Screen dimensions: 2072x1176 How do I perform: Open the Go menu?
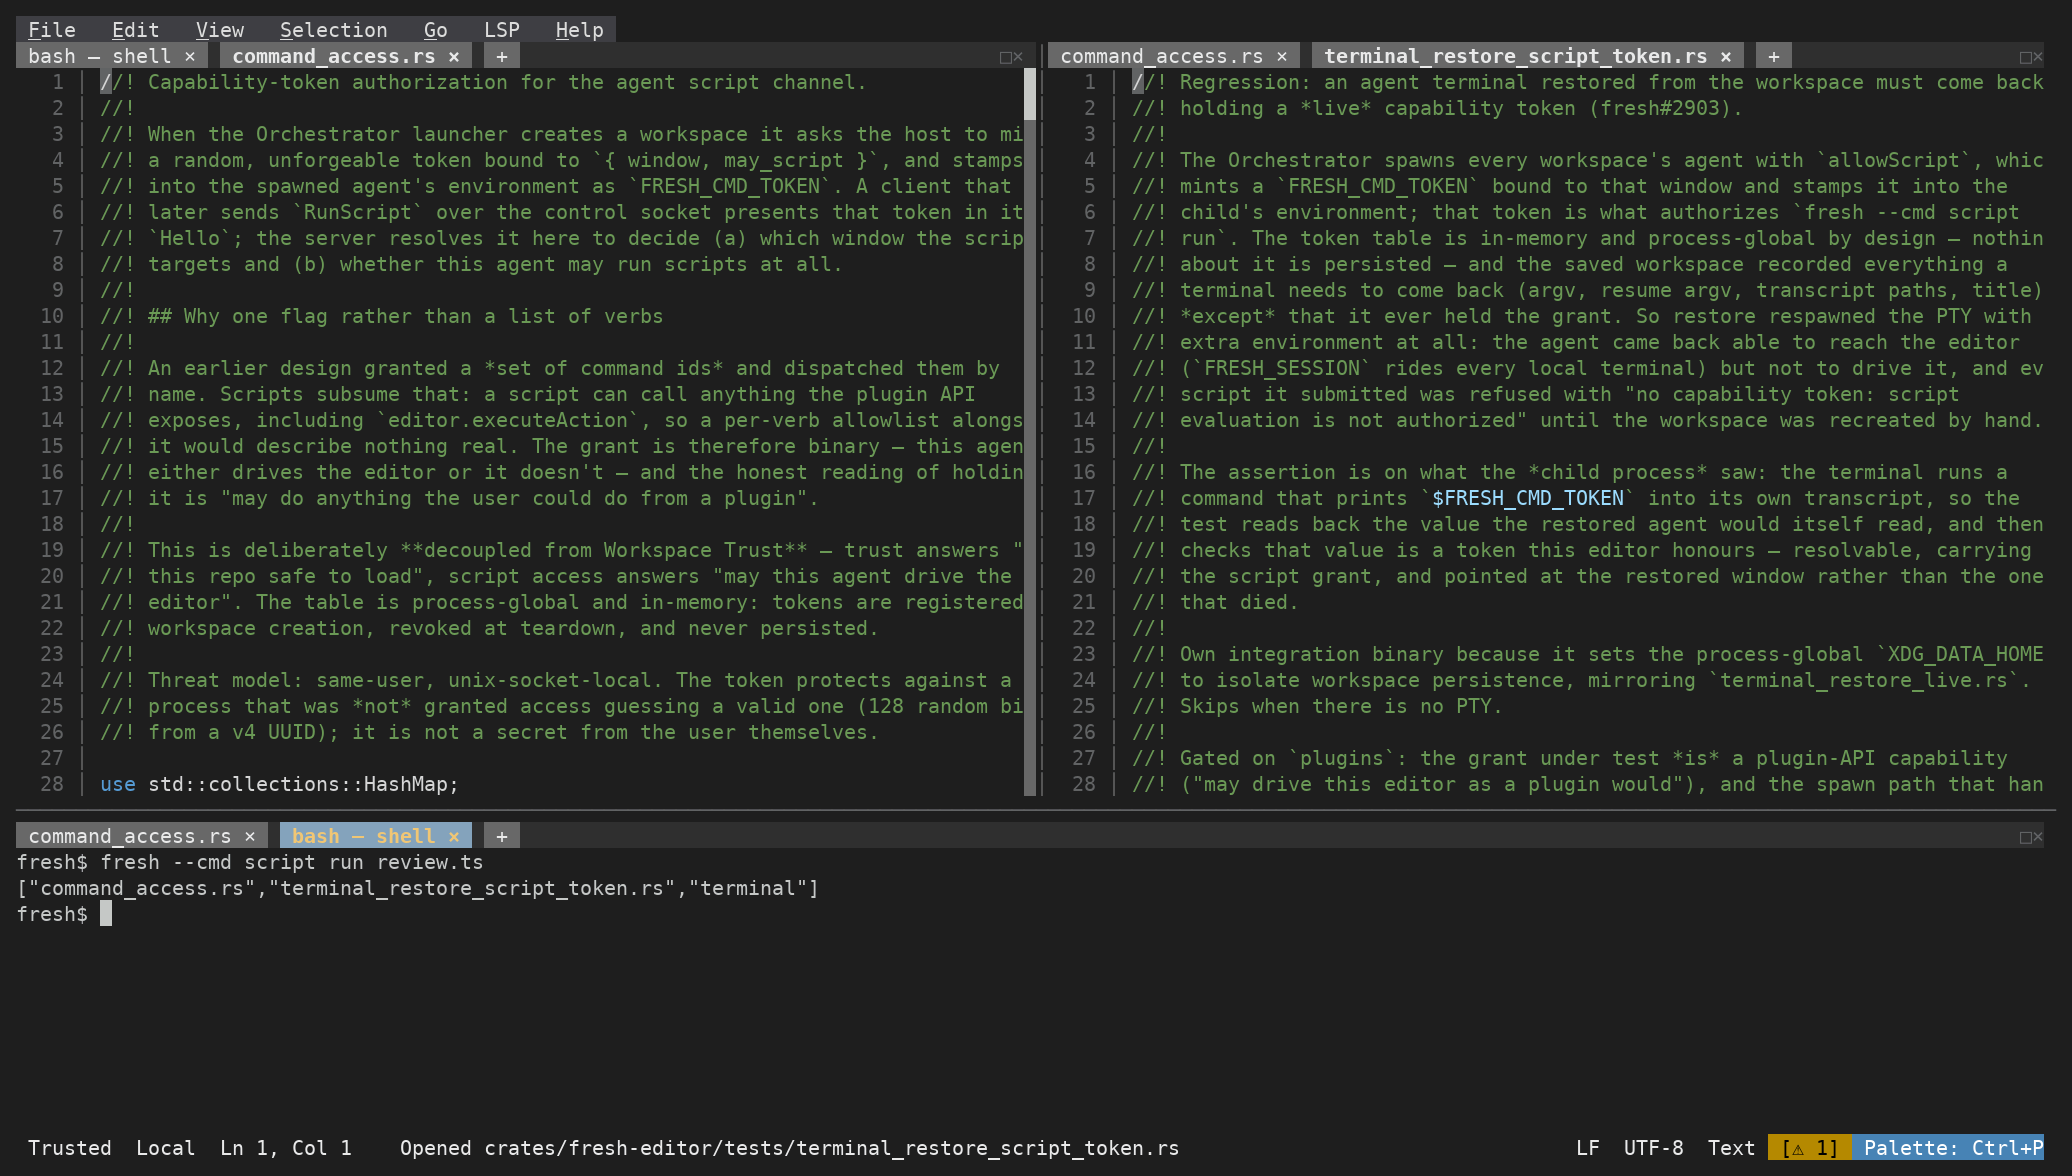pos(435,30)
